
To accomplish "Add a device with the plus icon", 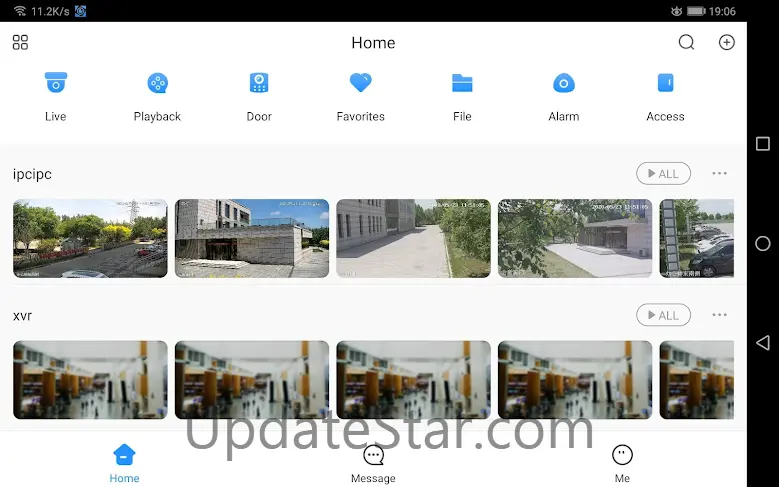I will coord(726,42).
